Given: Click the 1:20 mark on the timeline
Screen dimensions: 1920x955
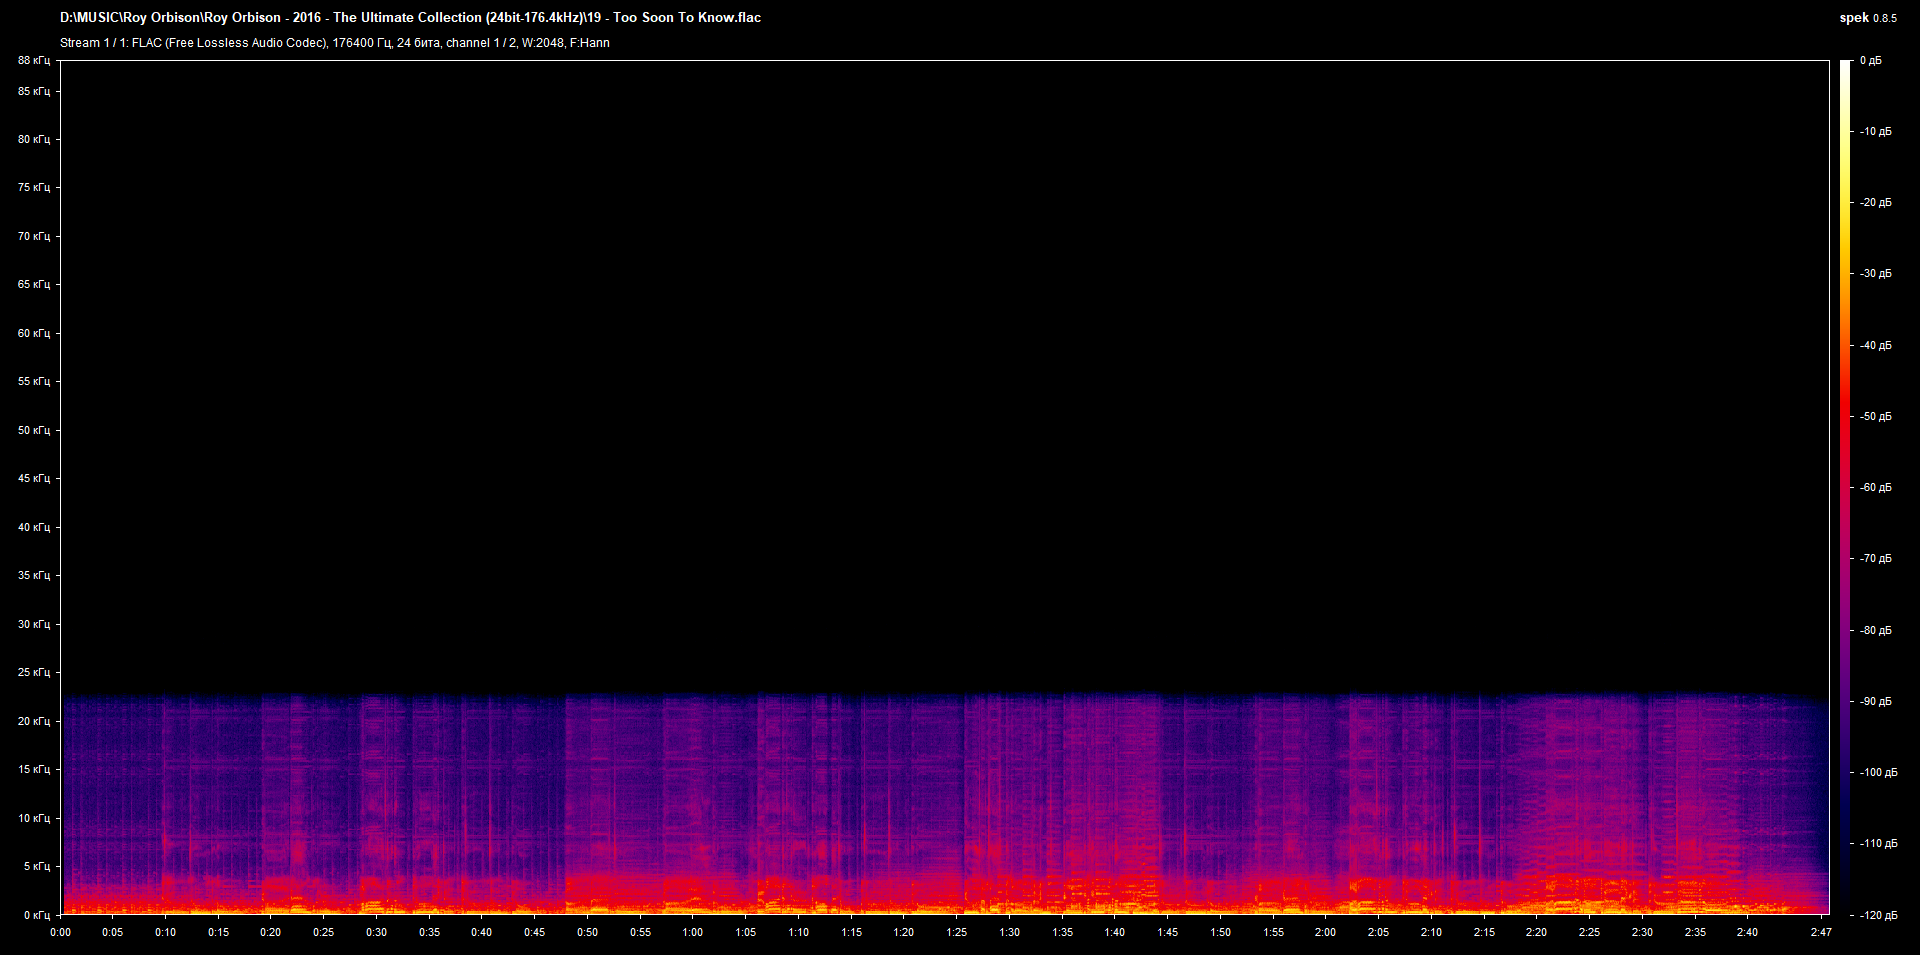Looking at the screenshot, I should click(904, 931).
